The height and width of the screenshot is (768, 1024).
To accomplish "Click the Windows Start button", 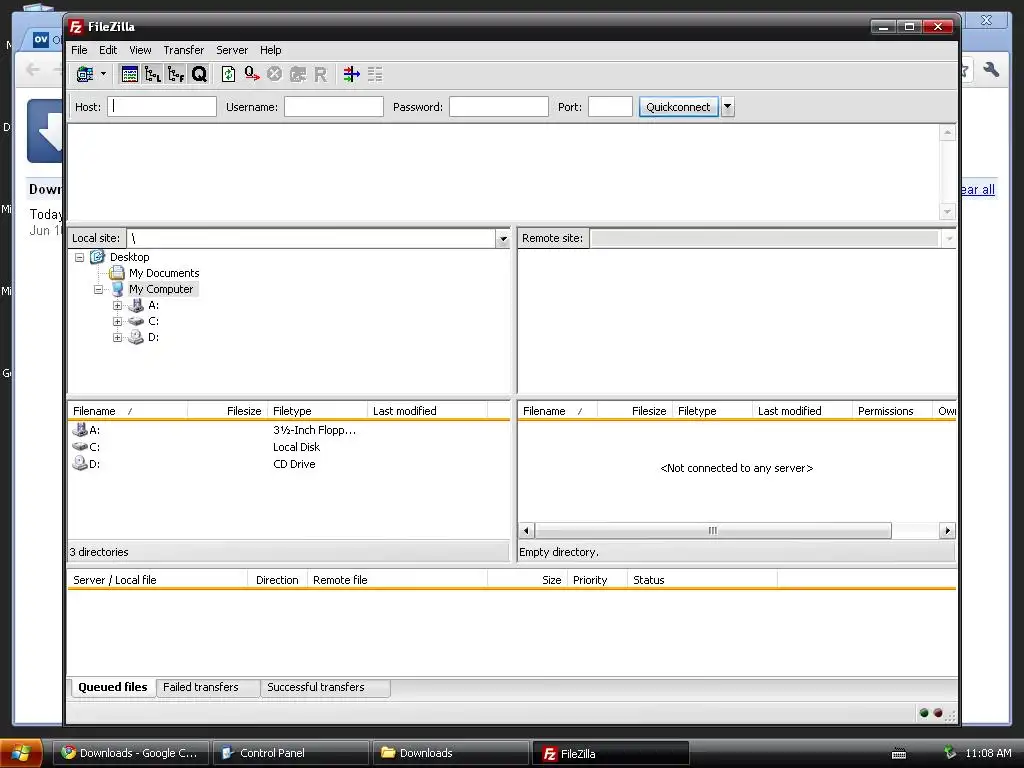I will click(22, 753).
